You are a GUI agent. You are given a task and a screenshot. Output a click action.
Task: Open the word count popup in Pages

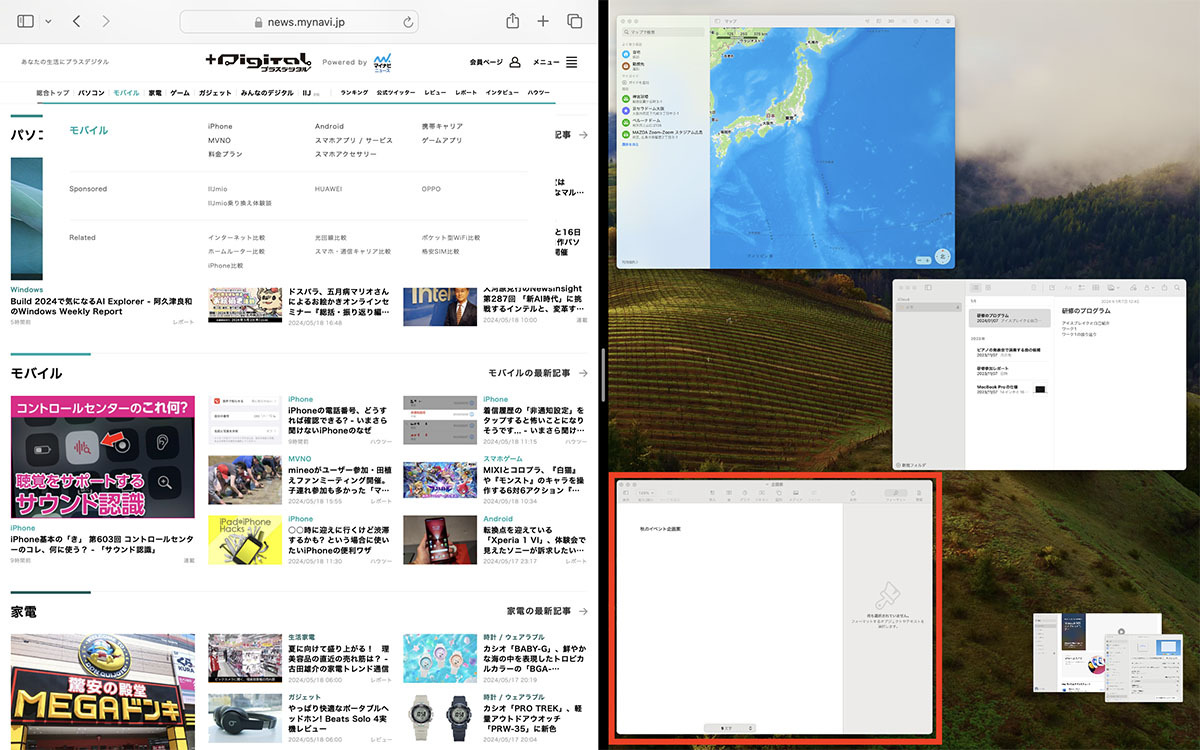(729, 728)
